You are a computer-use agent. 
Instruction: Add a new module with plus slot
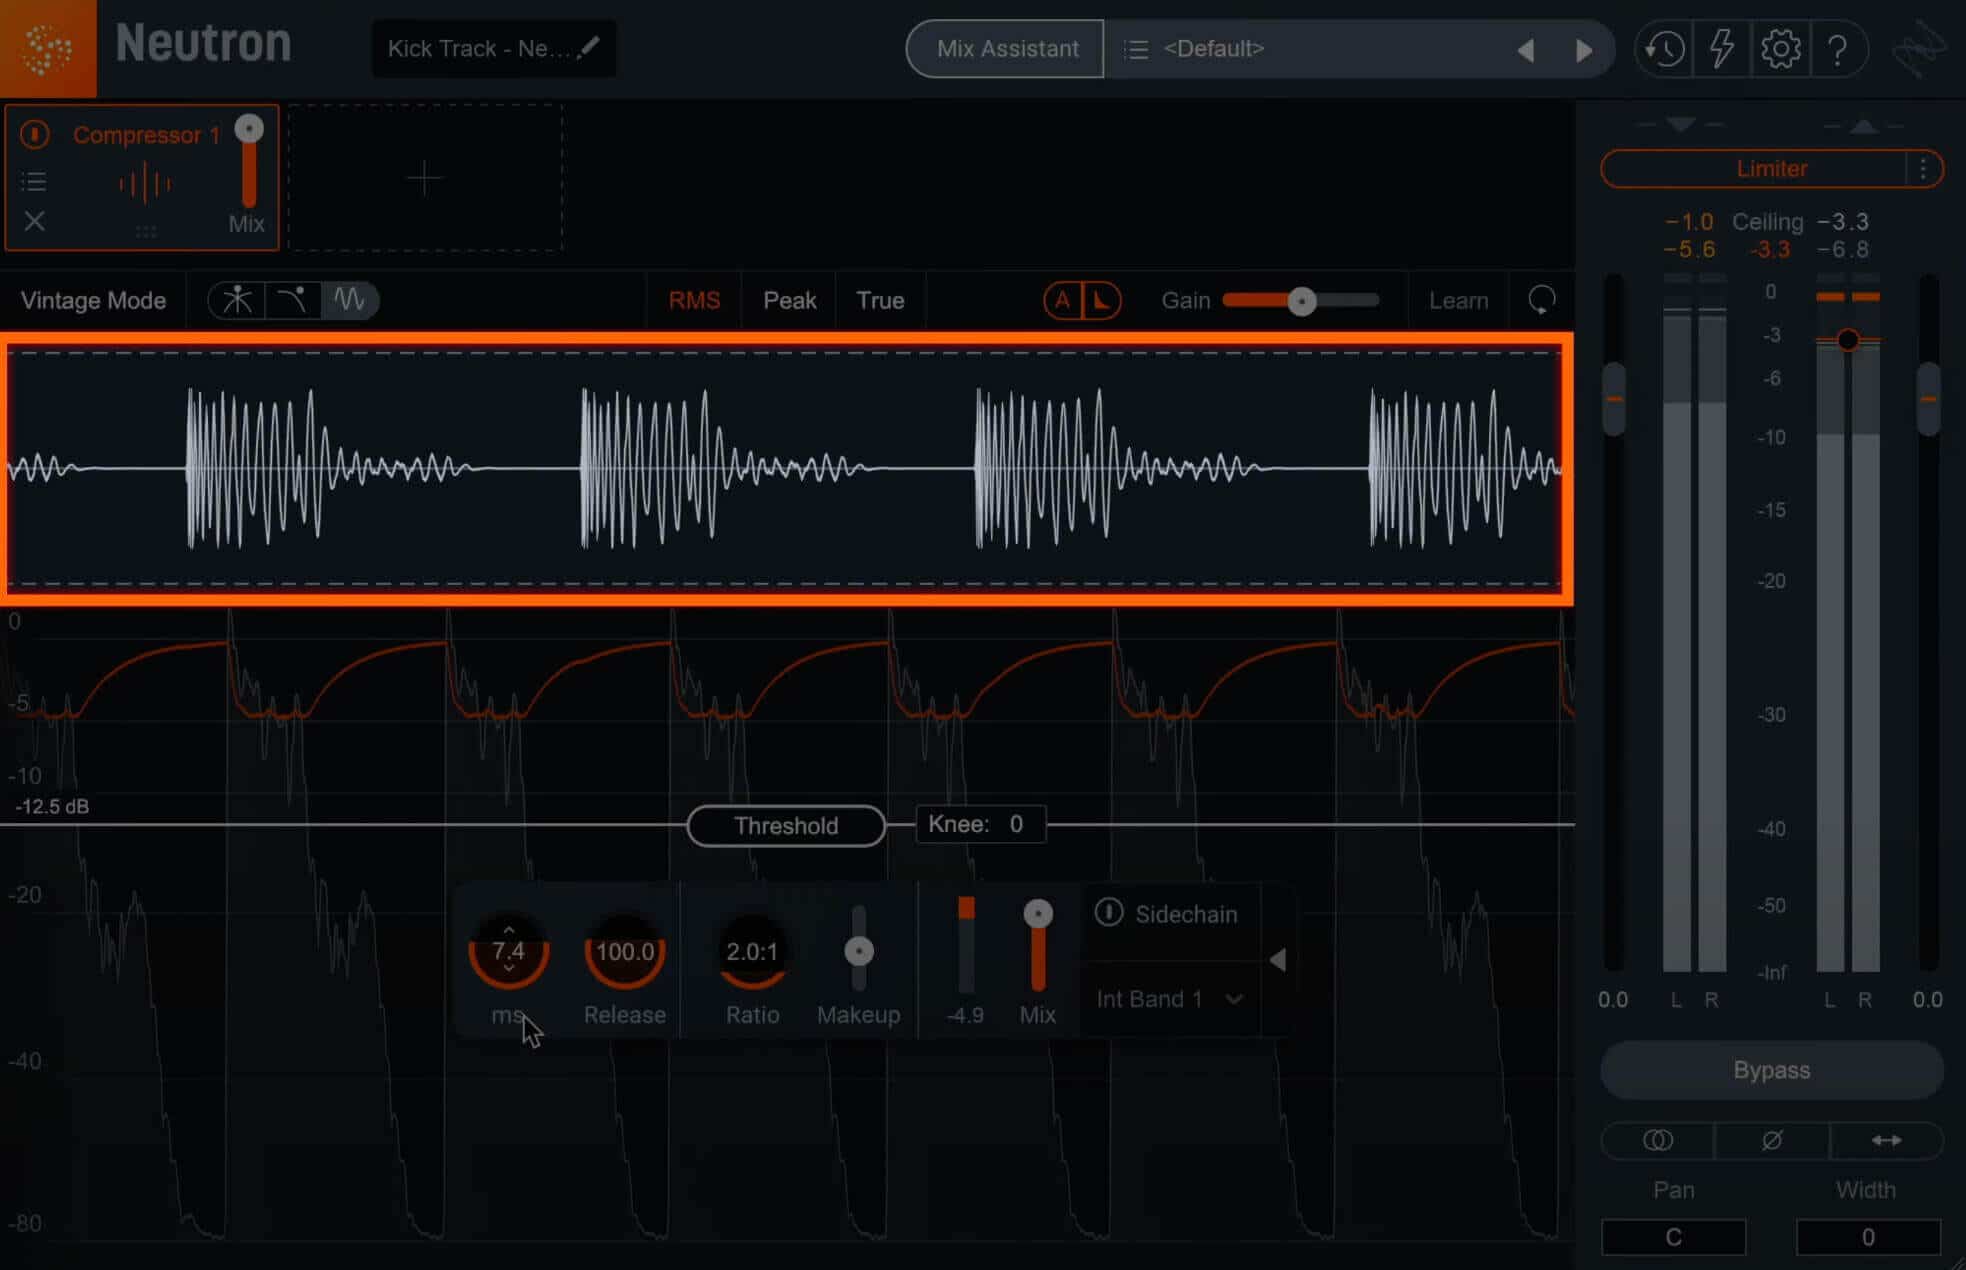[x=425, y=179]
